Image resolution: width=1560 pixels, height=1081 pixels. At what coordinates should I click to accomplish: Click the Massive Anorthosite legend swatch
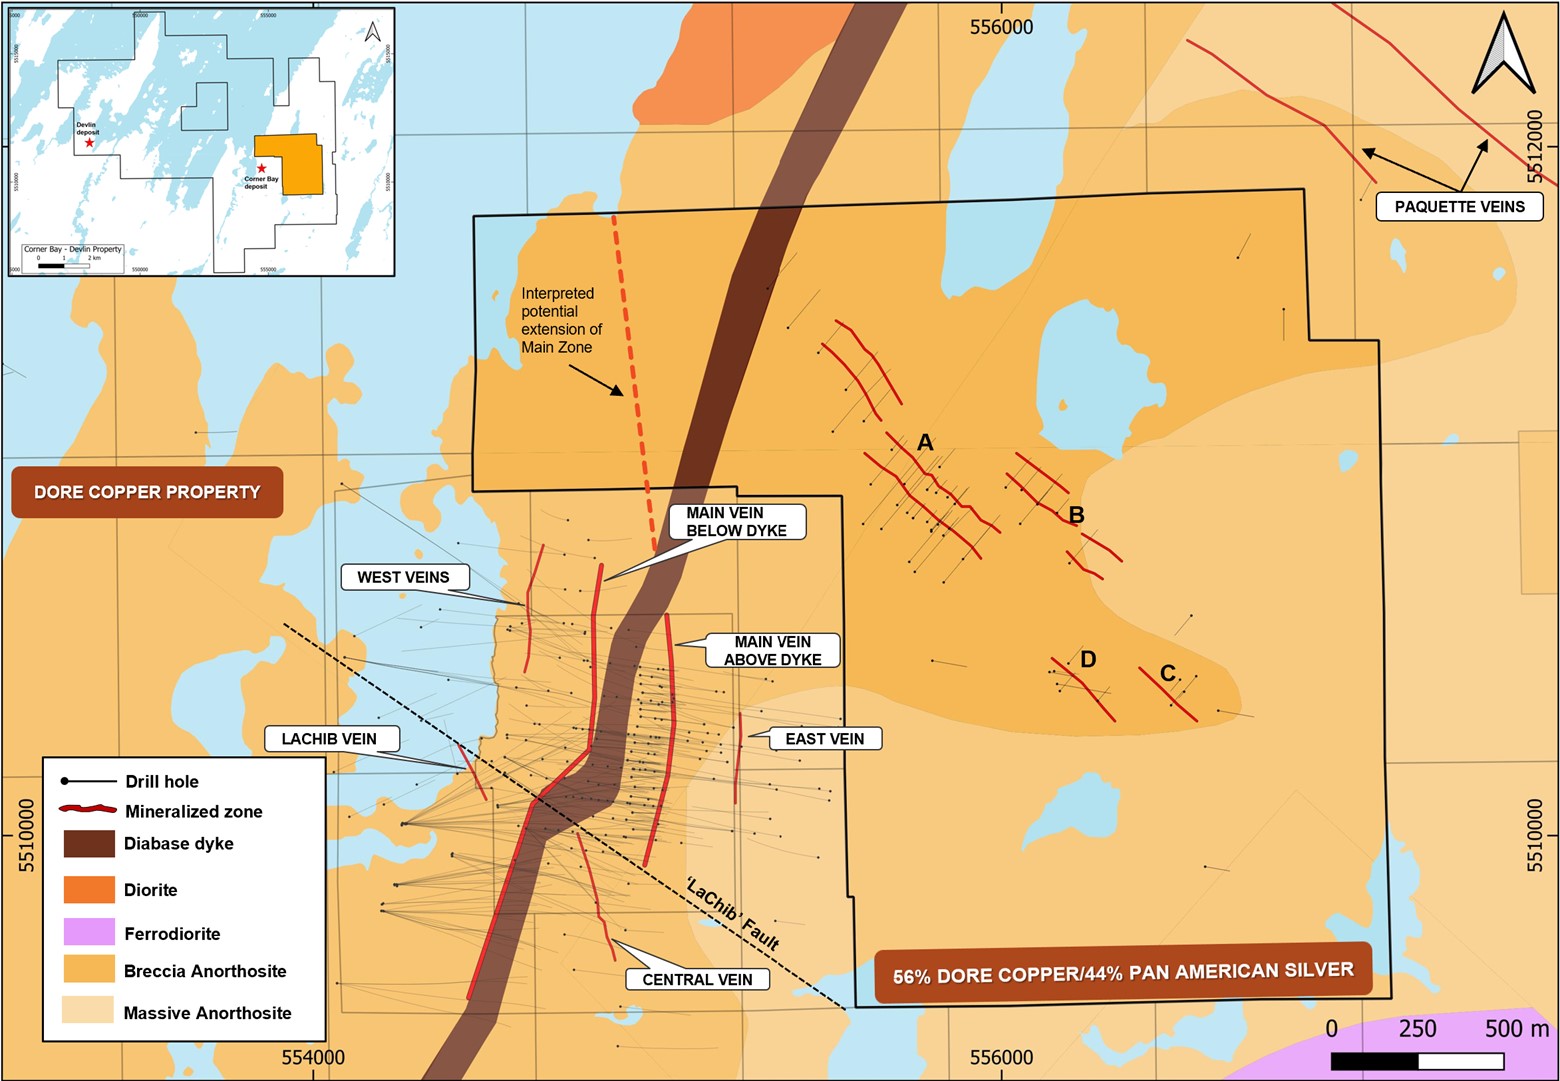pos(89,1010)
